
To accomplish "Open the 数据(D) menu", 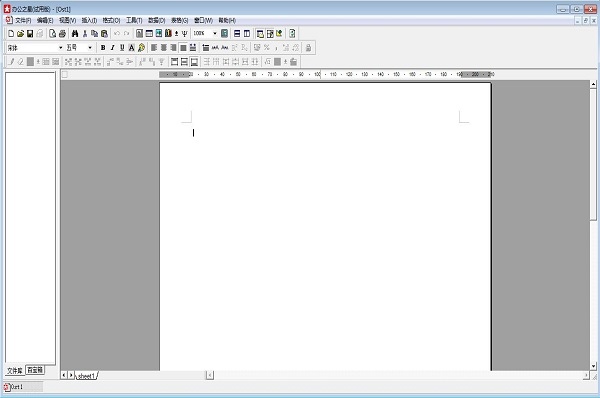I will (x=157, y=20).
